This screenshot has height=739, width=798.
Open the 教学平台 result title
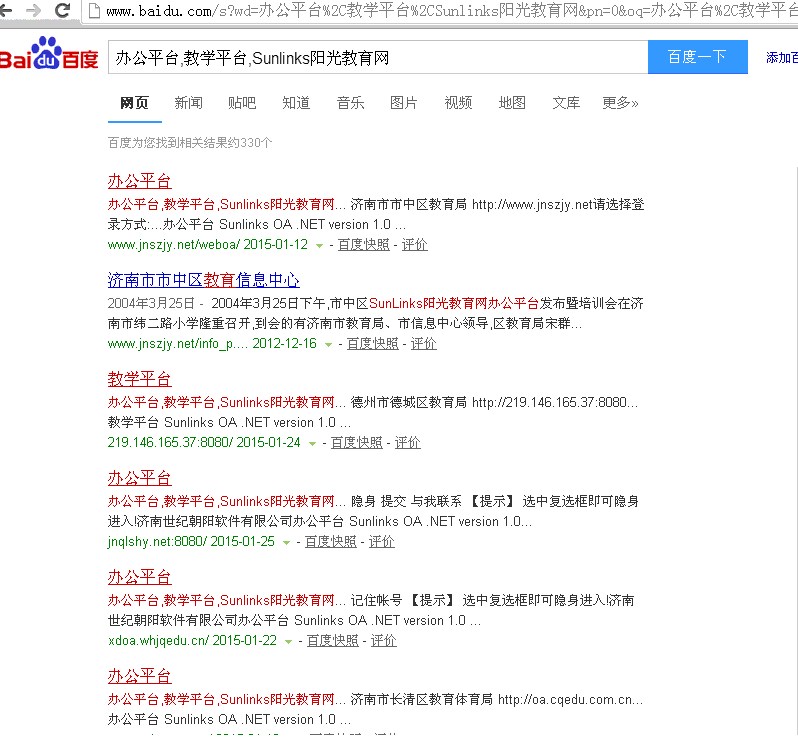[139, 379]
